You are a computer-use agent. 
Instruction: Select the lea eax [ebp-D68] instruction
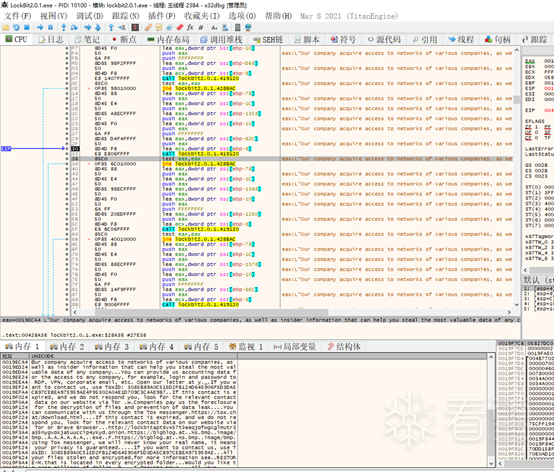tap(210, 63)
